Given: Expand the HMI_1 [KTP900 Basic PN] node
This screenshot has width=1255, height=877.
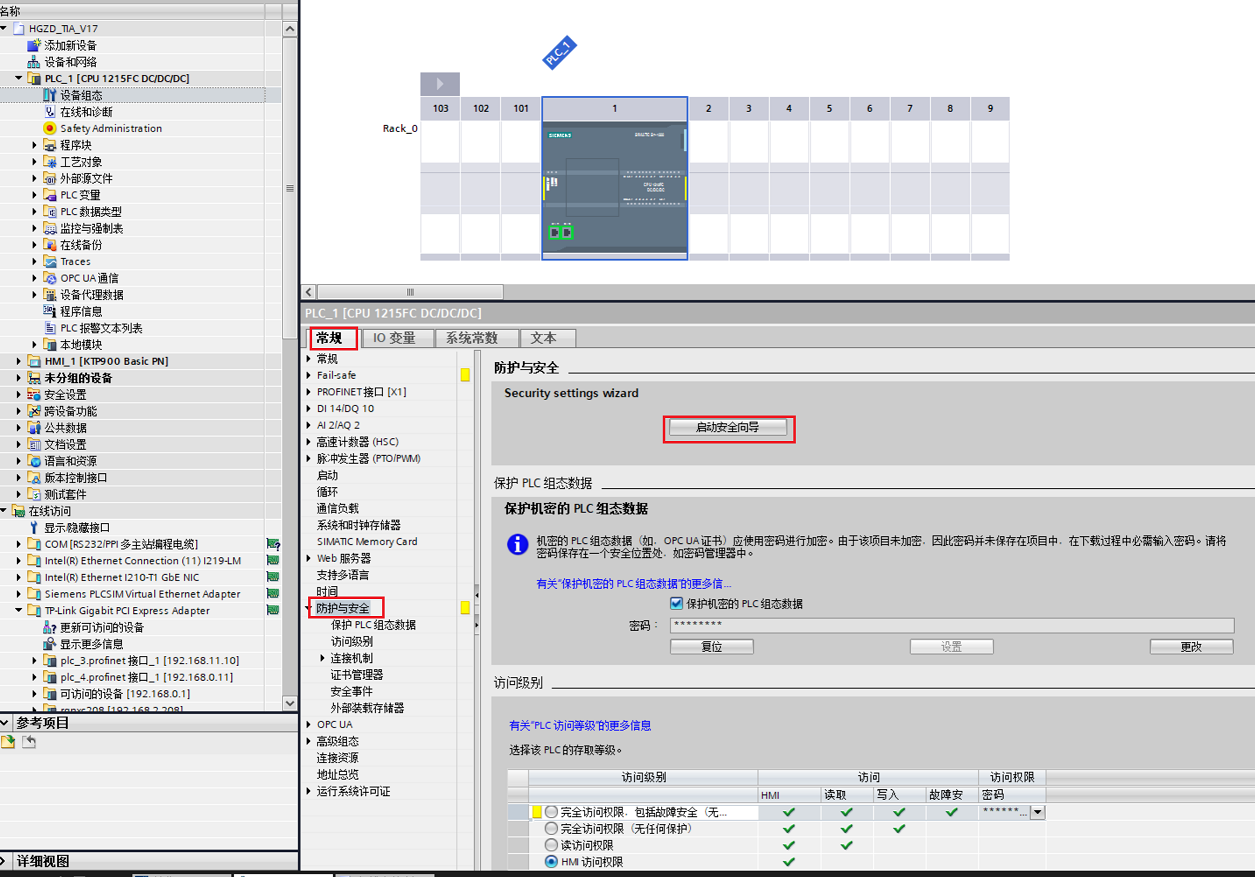Looking at the screenshot, I should pos(19,361).
